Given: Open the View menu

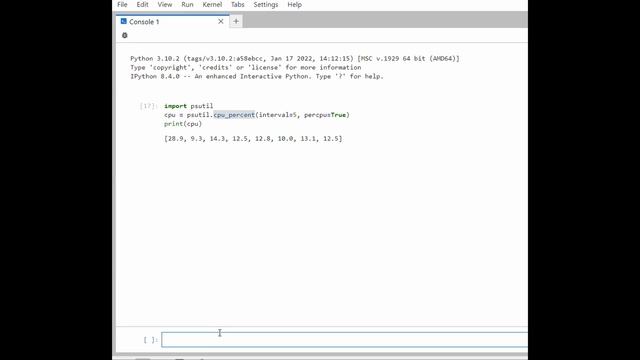Looking at the screenshot, I should pos(165,4).
